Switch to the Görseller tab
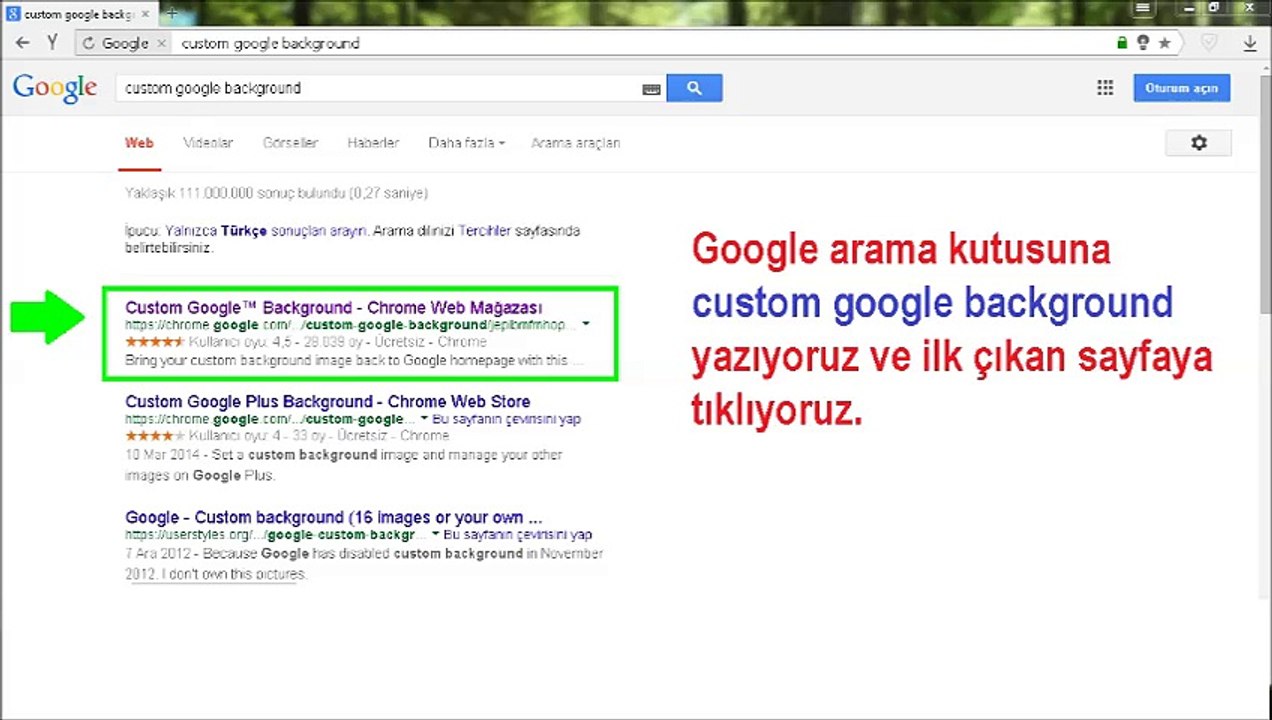The image size is (1272, 720). point(290,143)
